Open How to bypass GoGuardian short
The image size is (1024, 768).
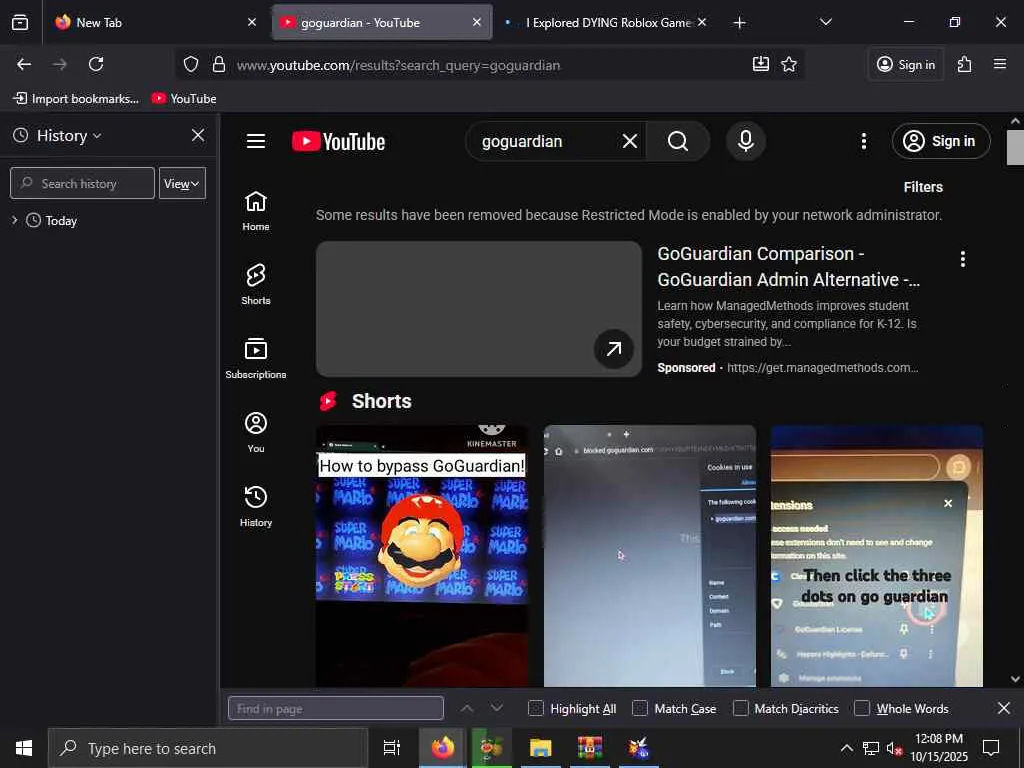click(422, 556)
